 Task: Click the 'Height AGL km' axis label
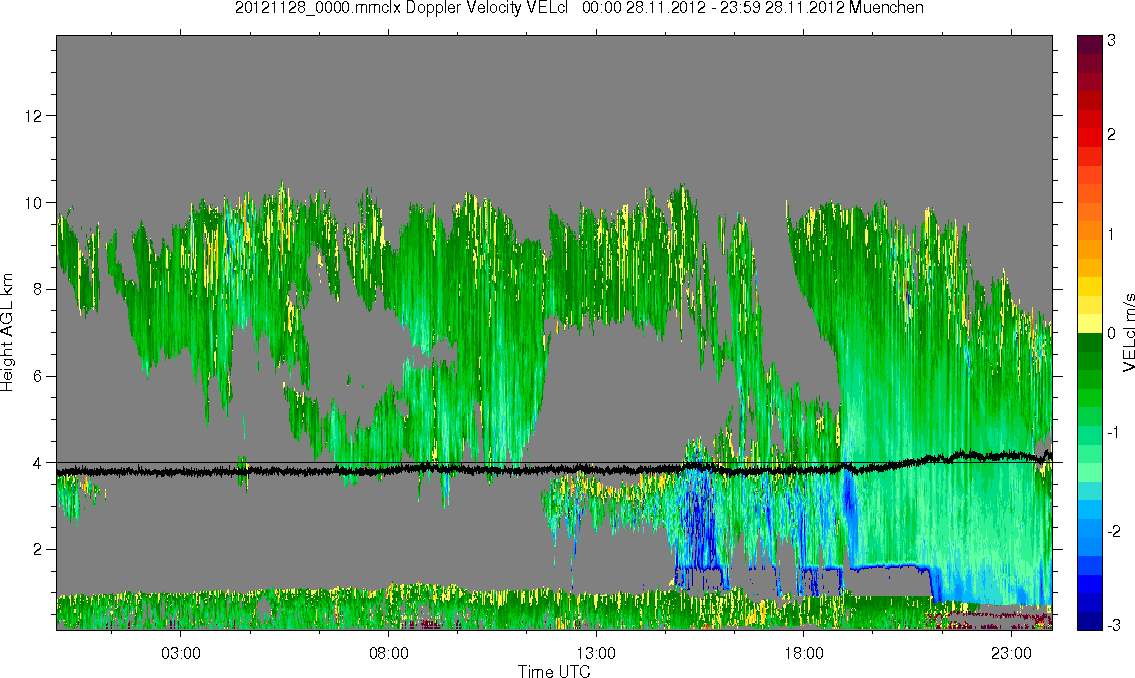[7, 332]
